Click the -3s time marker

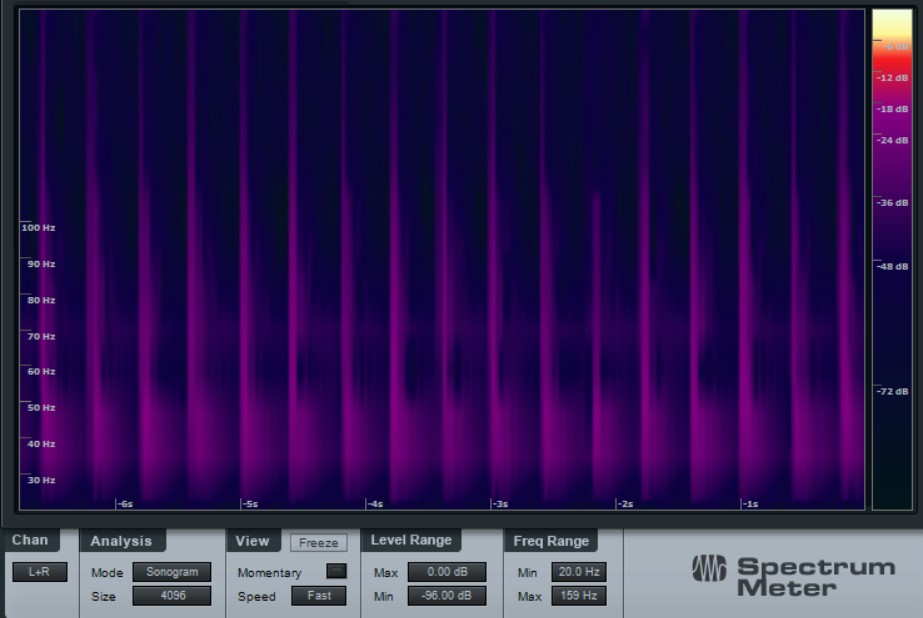500,504
